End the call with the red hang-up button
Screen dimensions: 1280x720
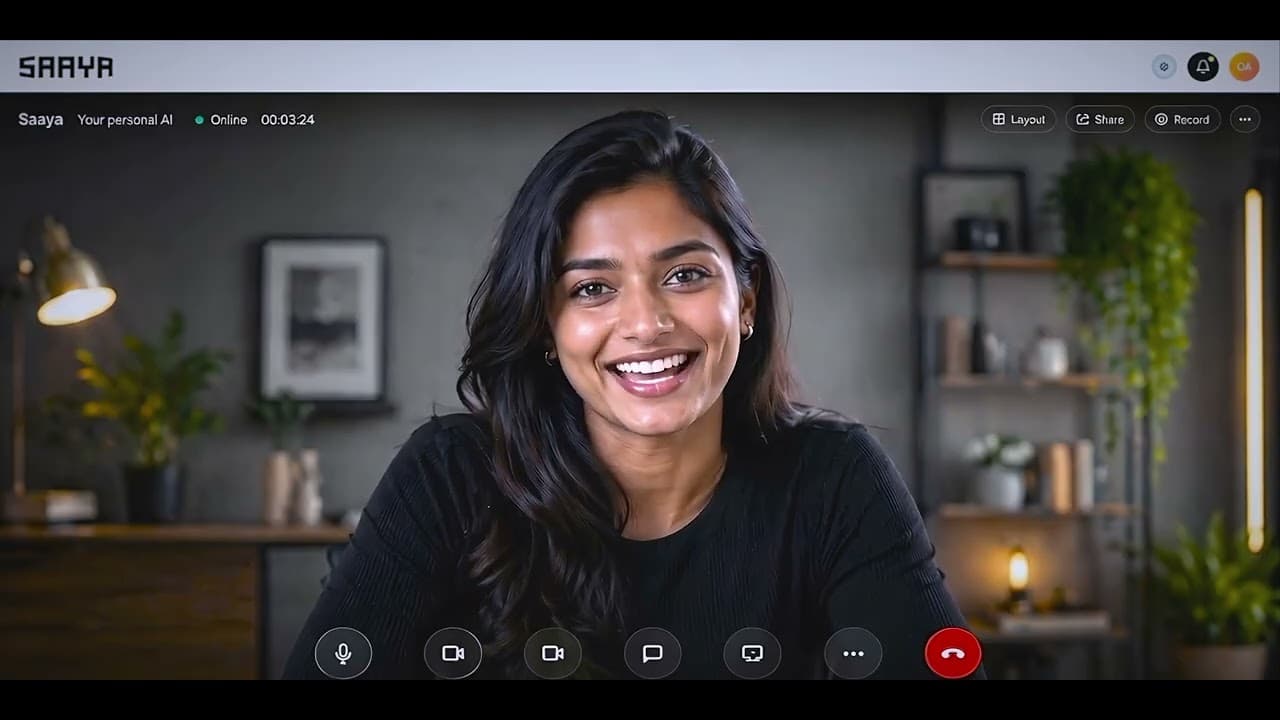[x=953, y=653]
